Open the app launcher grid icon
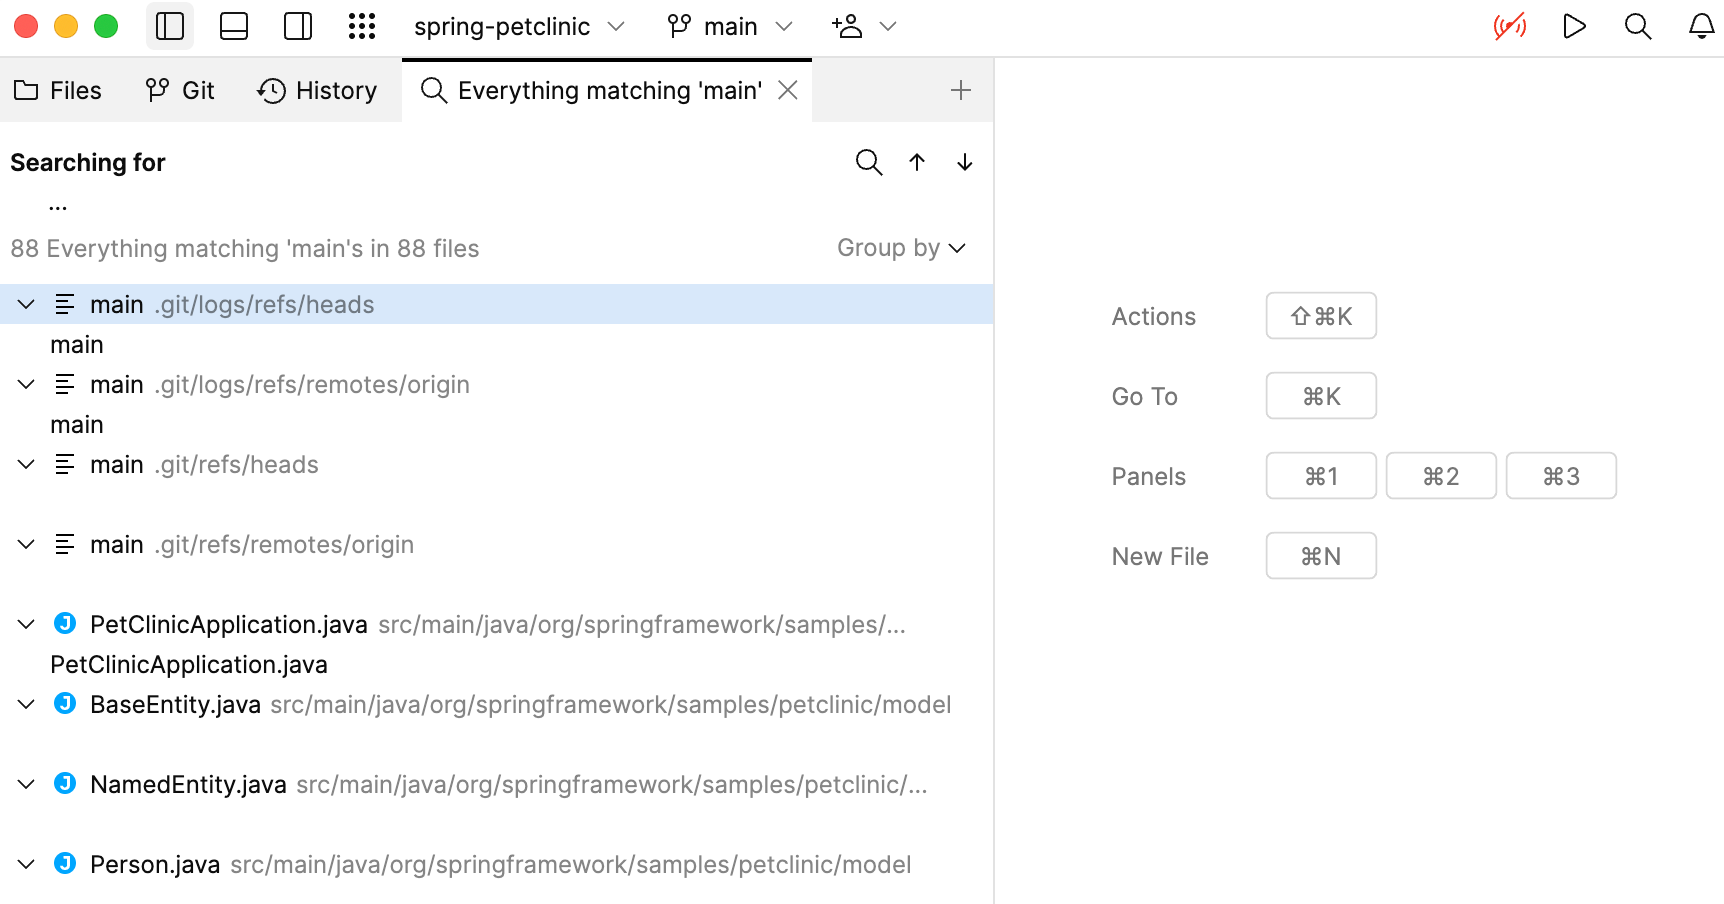The height and width of the screenshot is (904, 1724). coord(362,26)
